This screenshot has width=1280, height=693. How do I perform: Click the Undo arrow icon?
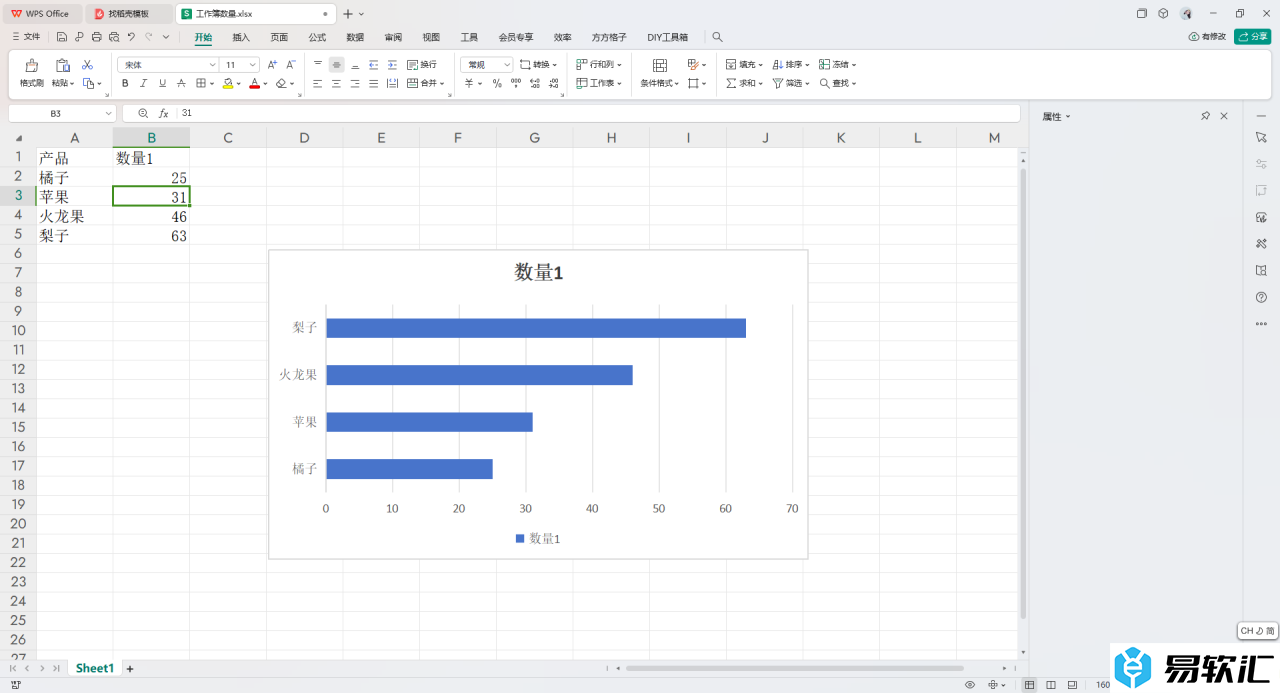[130, 37]
